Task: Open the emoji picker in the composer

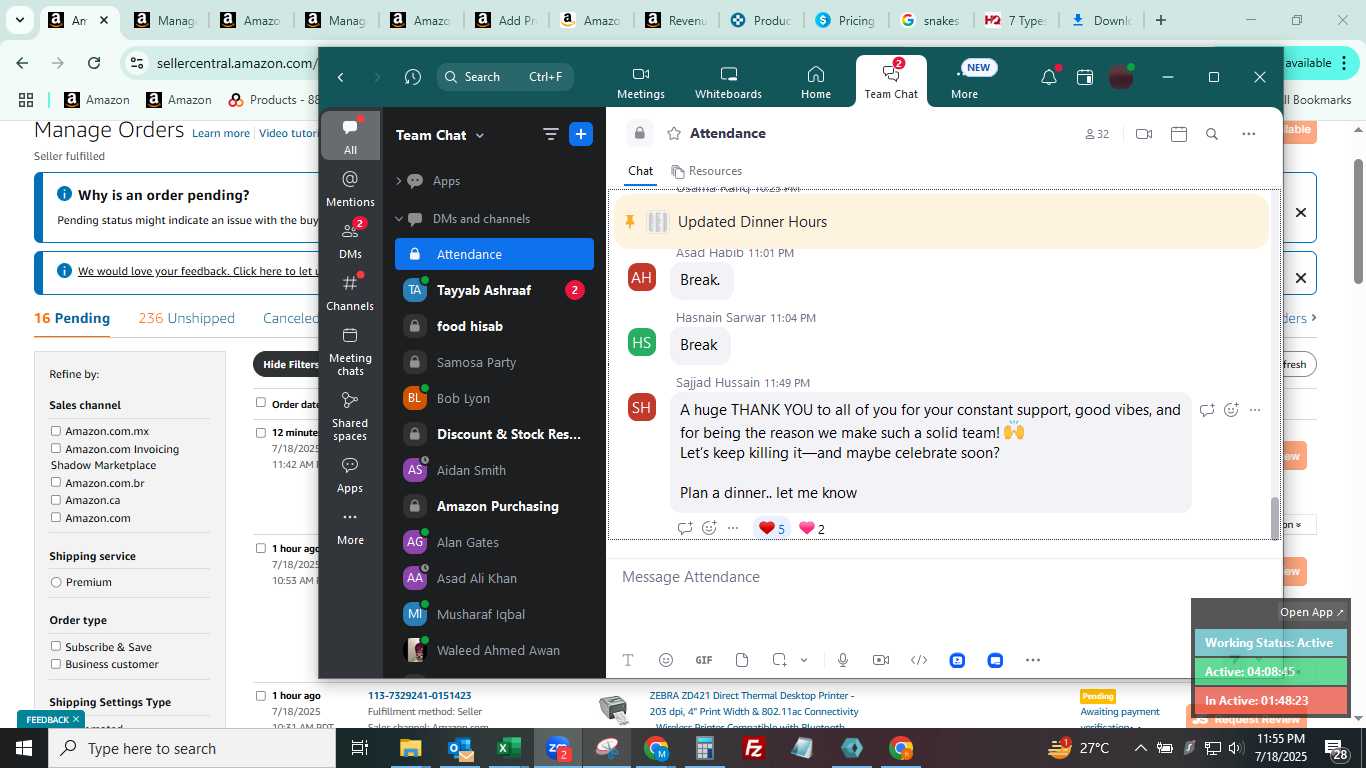Action: click(666, 660)
